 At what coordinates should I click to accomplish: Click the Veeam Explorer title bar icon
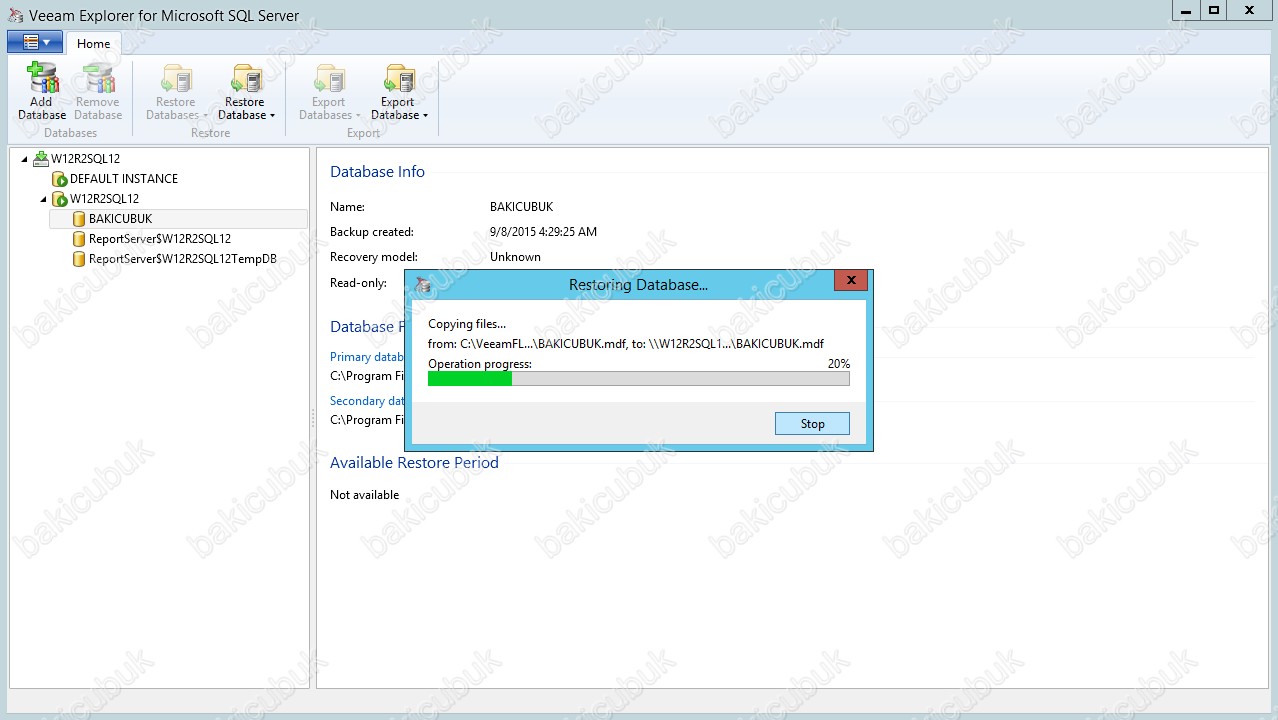pos(15,15)
